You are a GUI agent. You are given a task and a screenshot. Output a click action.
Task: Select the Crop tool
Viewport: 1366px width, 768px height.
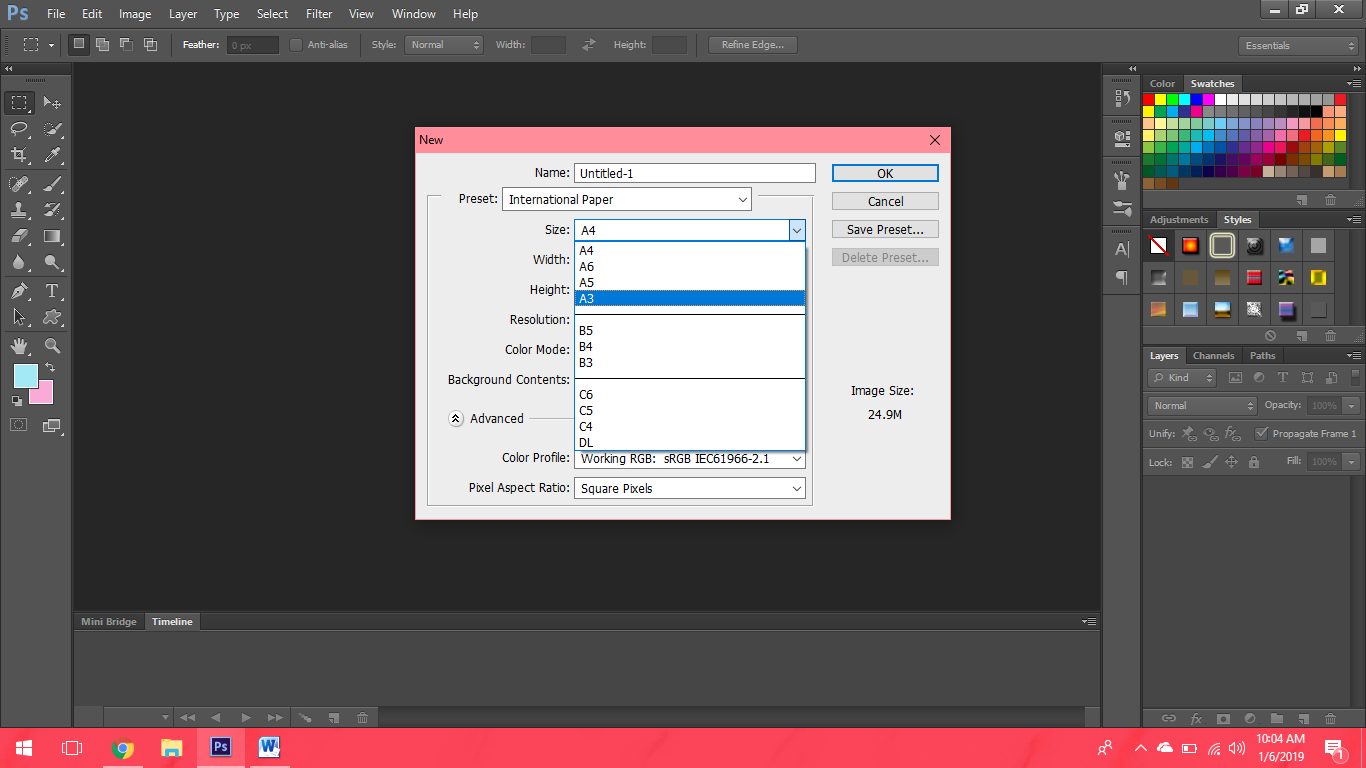tap(19, 155)
